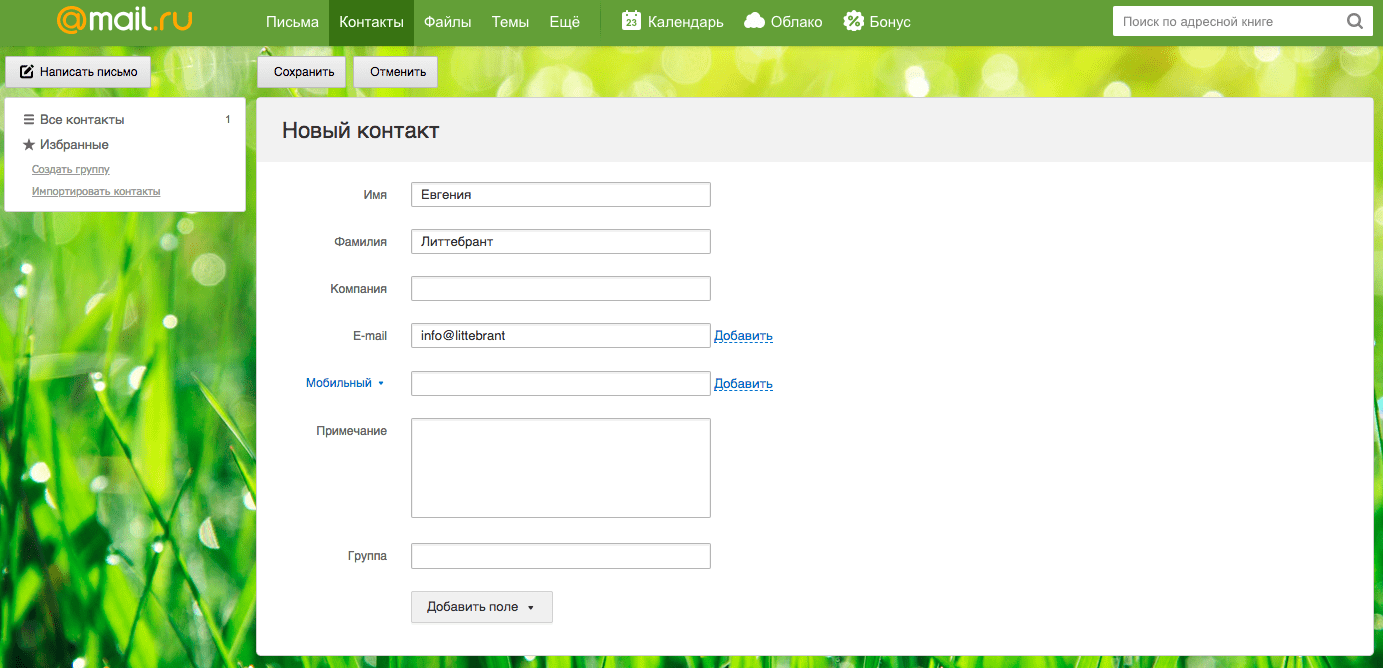Expand the Мобильный phone type dropdown
The height and width of the screenshot is (668, 1383).
(x=344, y=383)
